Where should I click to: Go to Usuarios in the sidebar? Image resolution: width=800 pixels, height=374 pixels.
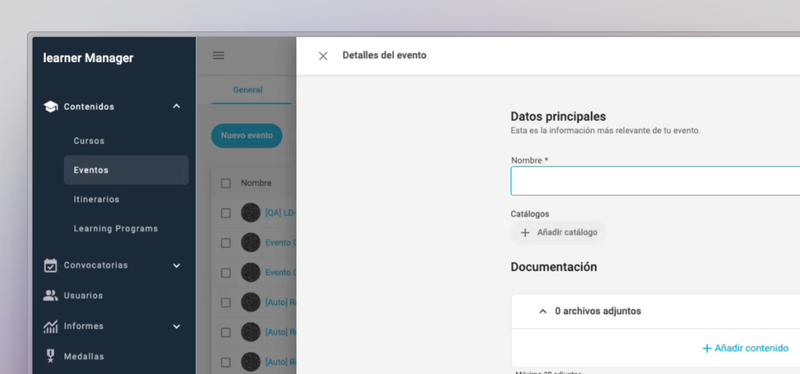click(x=83, y=295)
